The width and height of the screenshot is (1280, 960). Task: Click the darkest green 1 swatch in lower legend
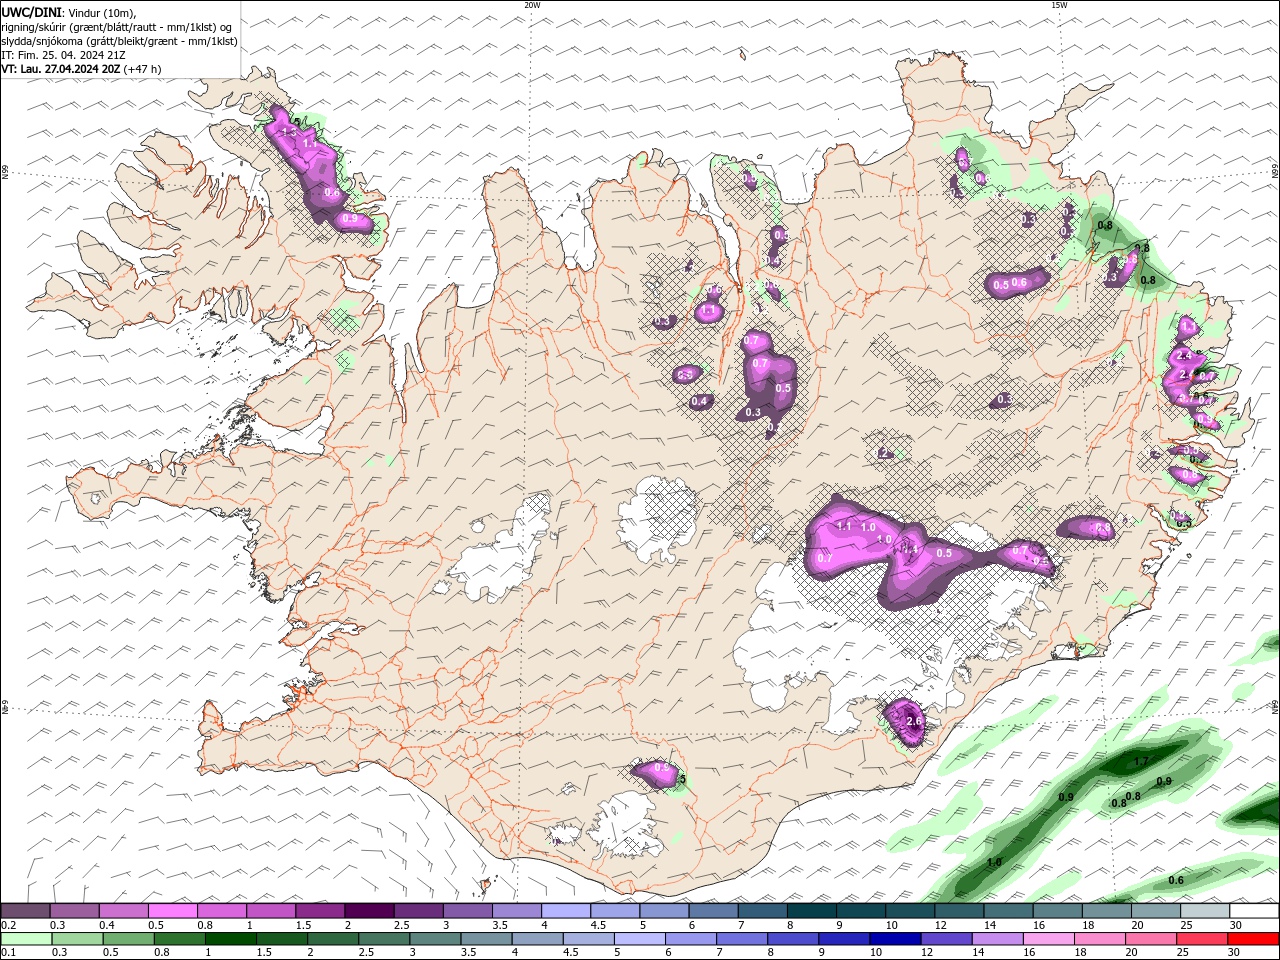[230, 938]
